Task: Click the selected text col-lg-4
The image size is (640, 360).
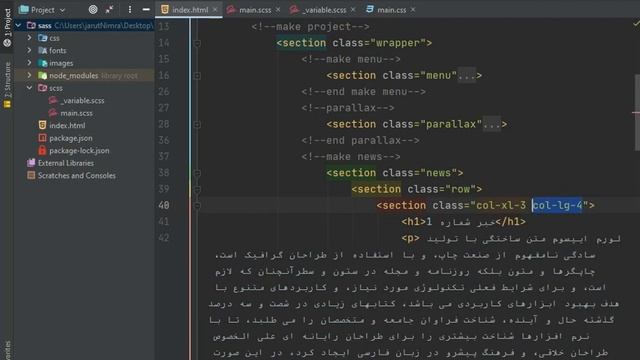Action: point(557,205)
